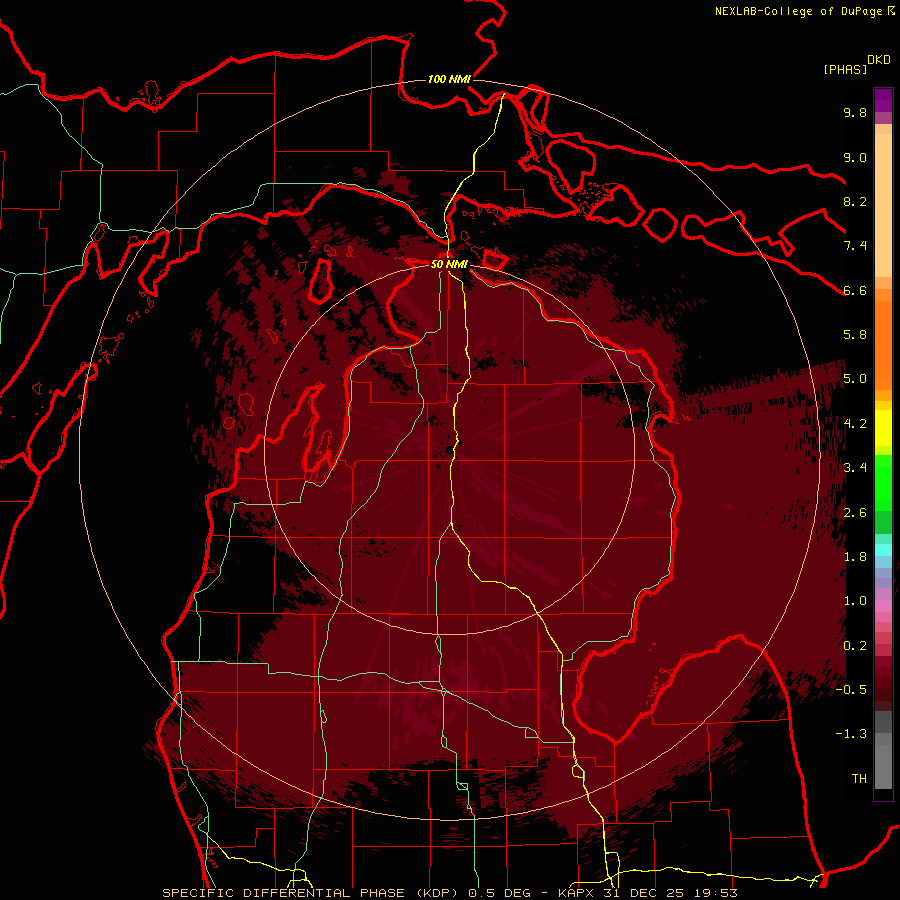The height and width of the screenshot is (900, 900).
Task: Click the 2.6 legend value
Action: pyautogui.click(x=855, y=513)
